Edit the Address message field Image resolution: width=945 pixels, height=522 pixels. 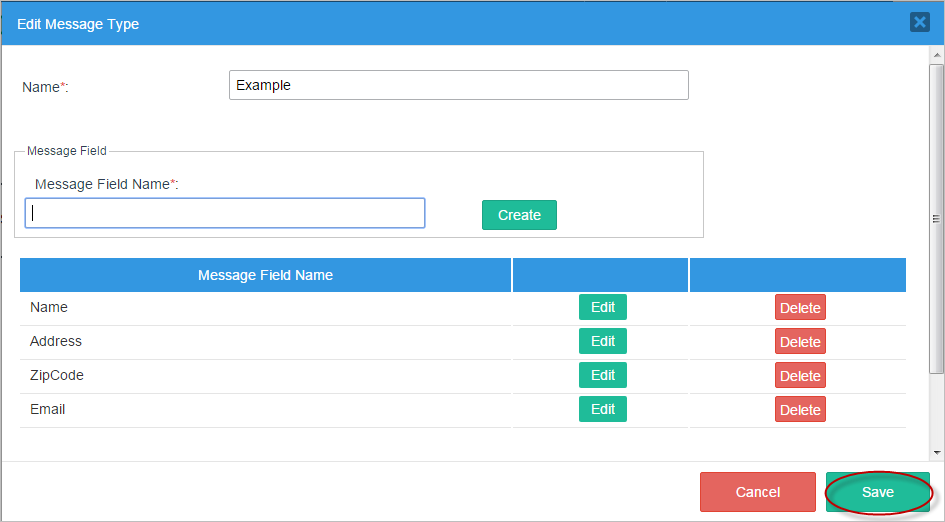pos(602,341)
